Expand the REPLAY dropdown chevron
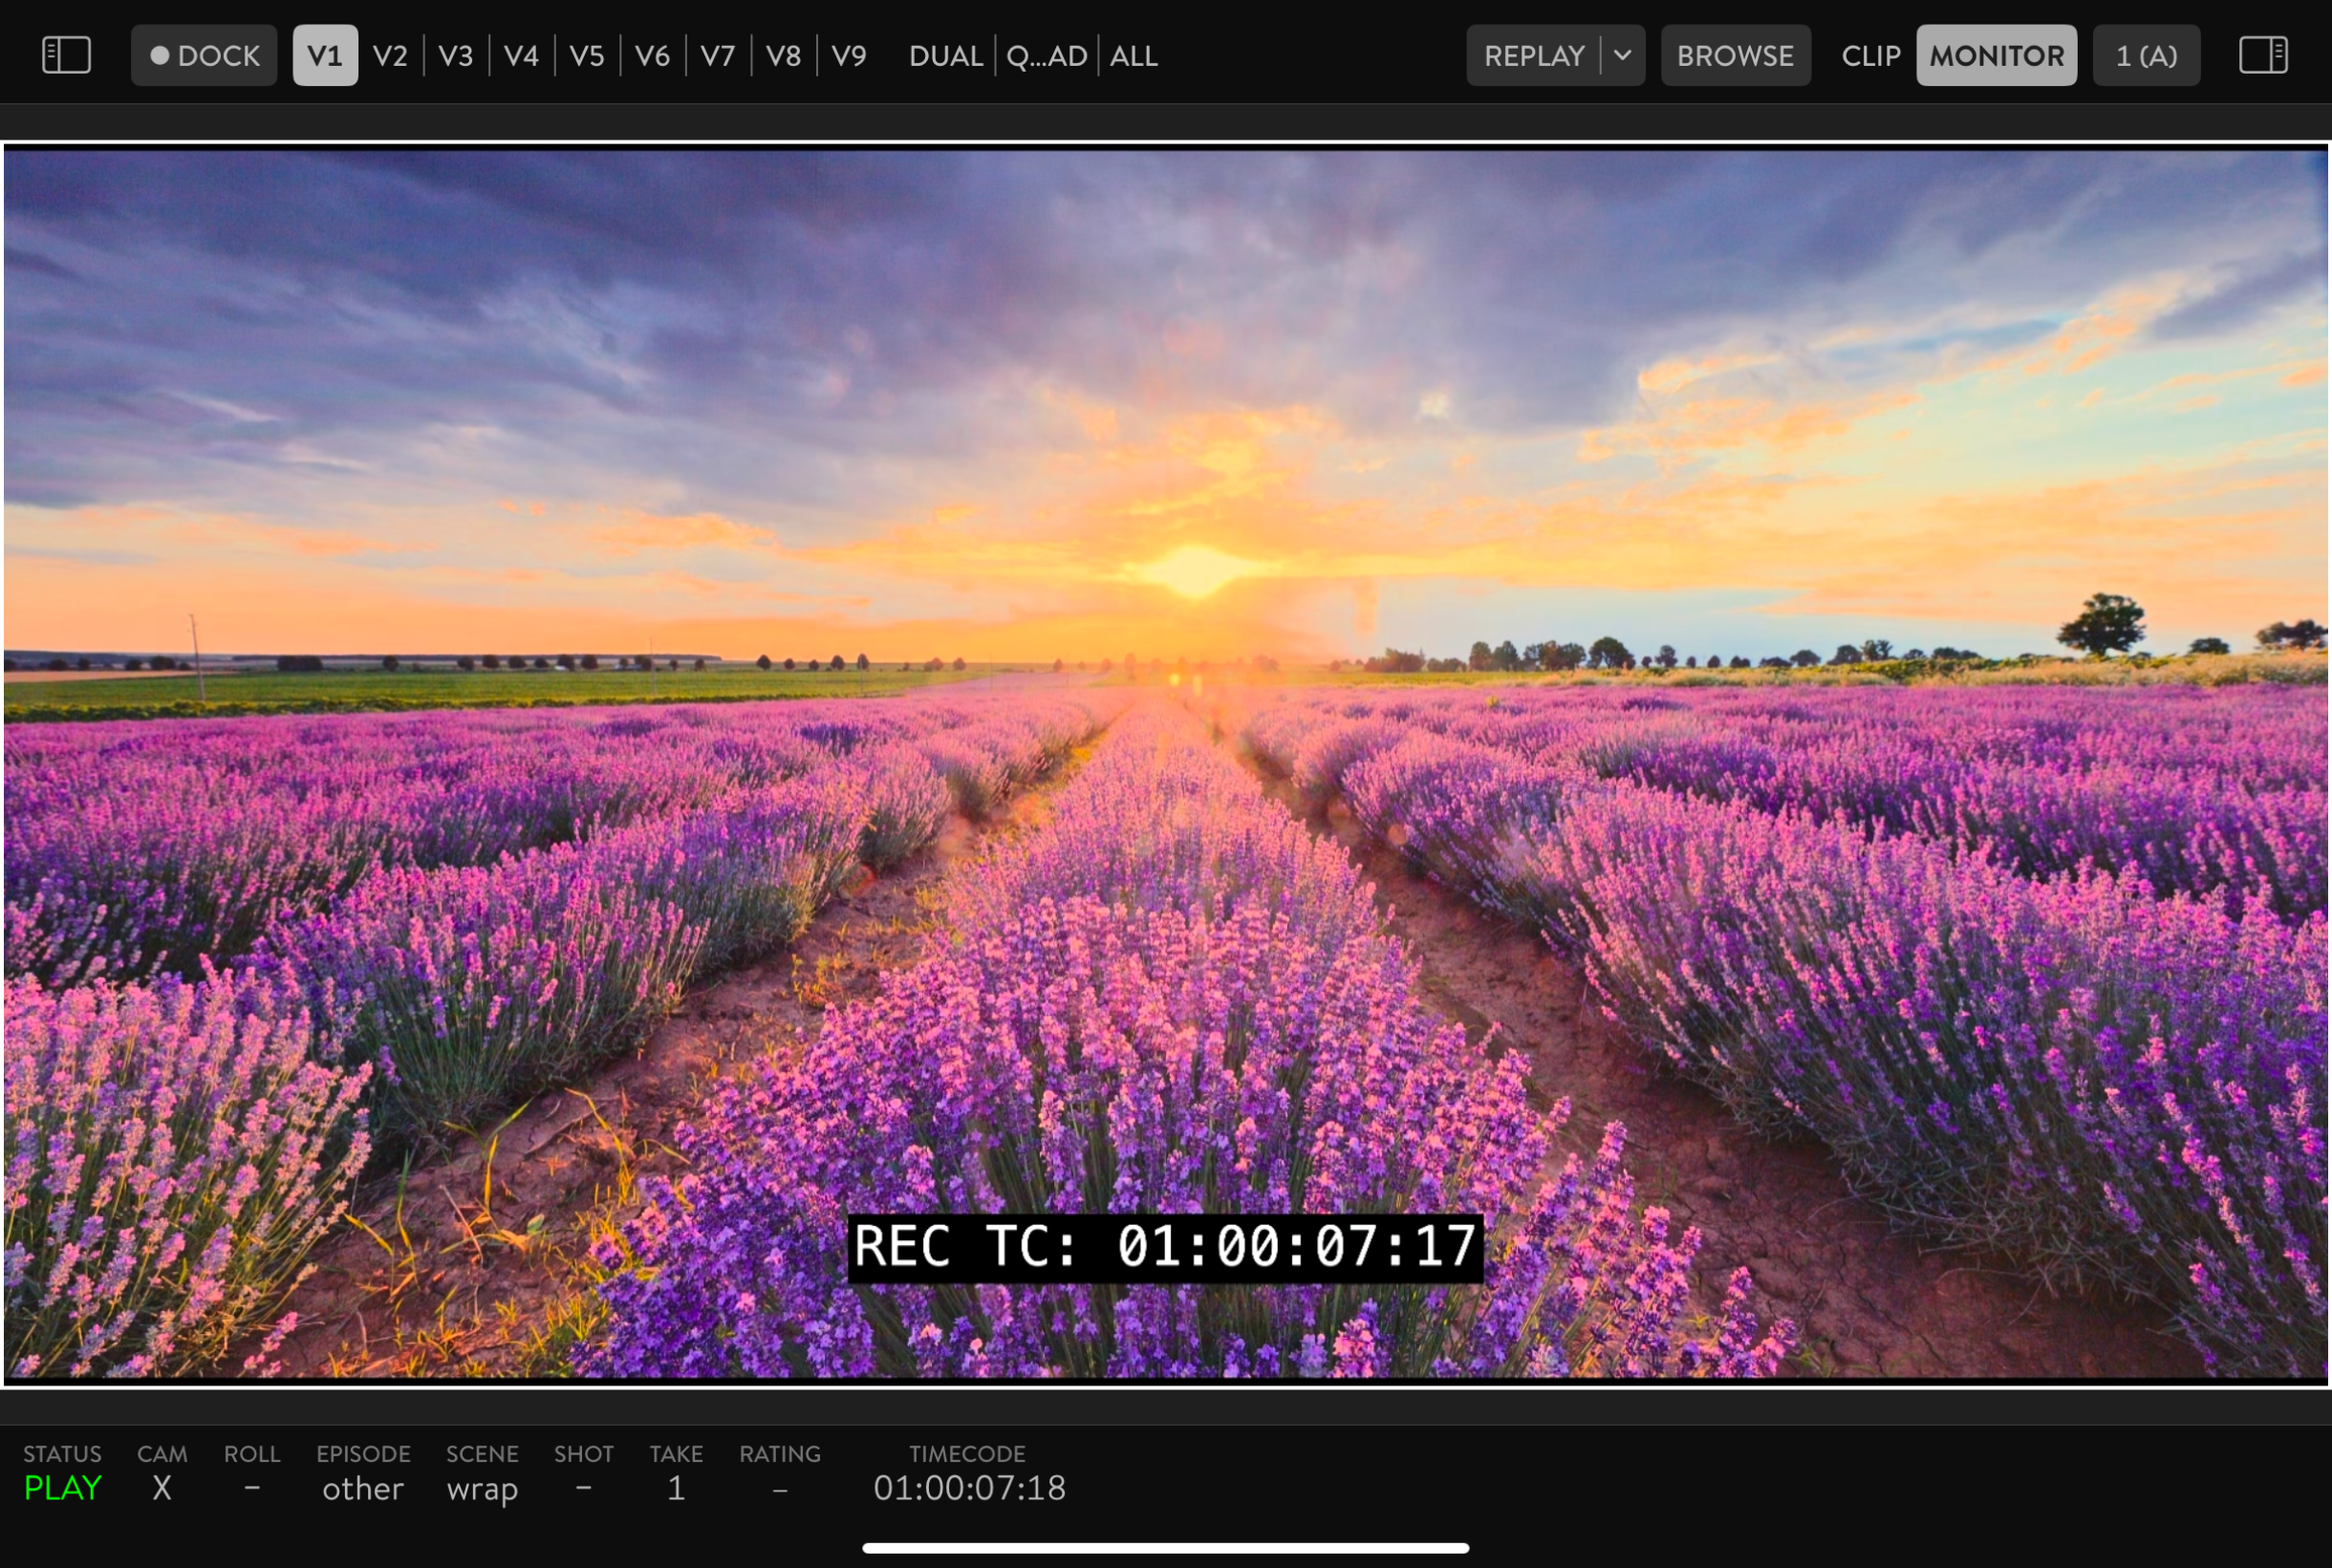2332x1568 pixels. tap(1623, 55)
